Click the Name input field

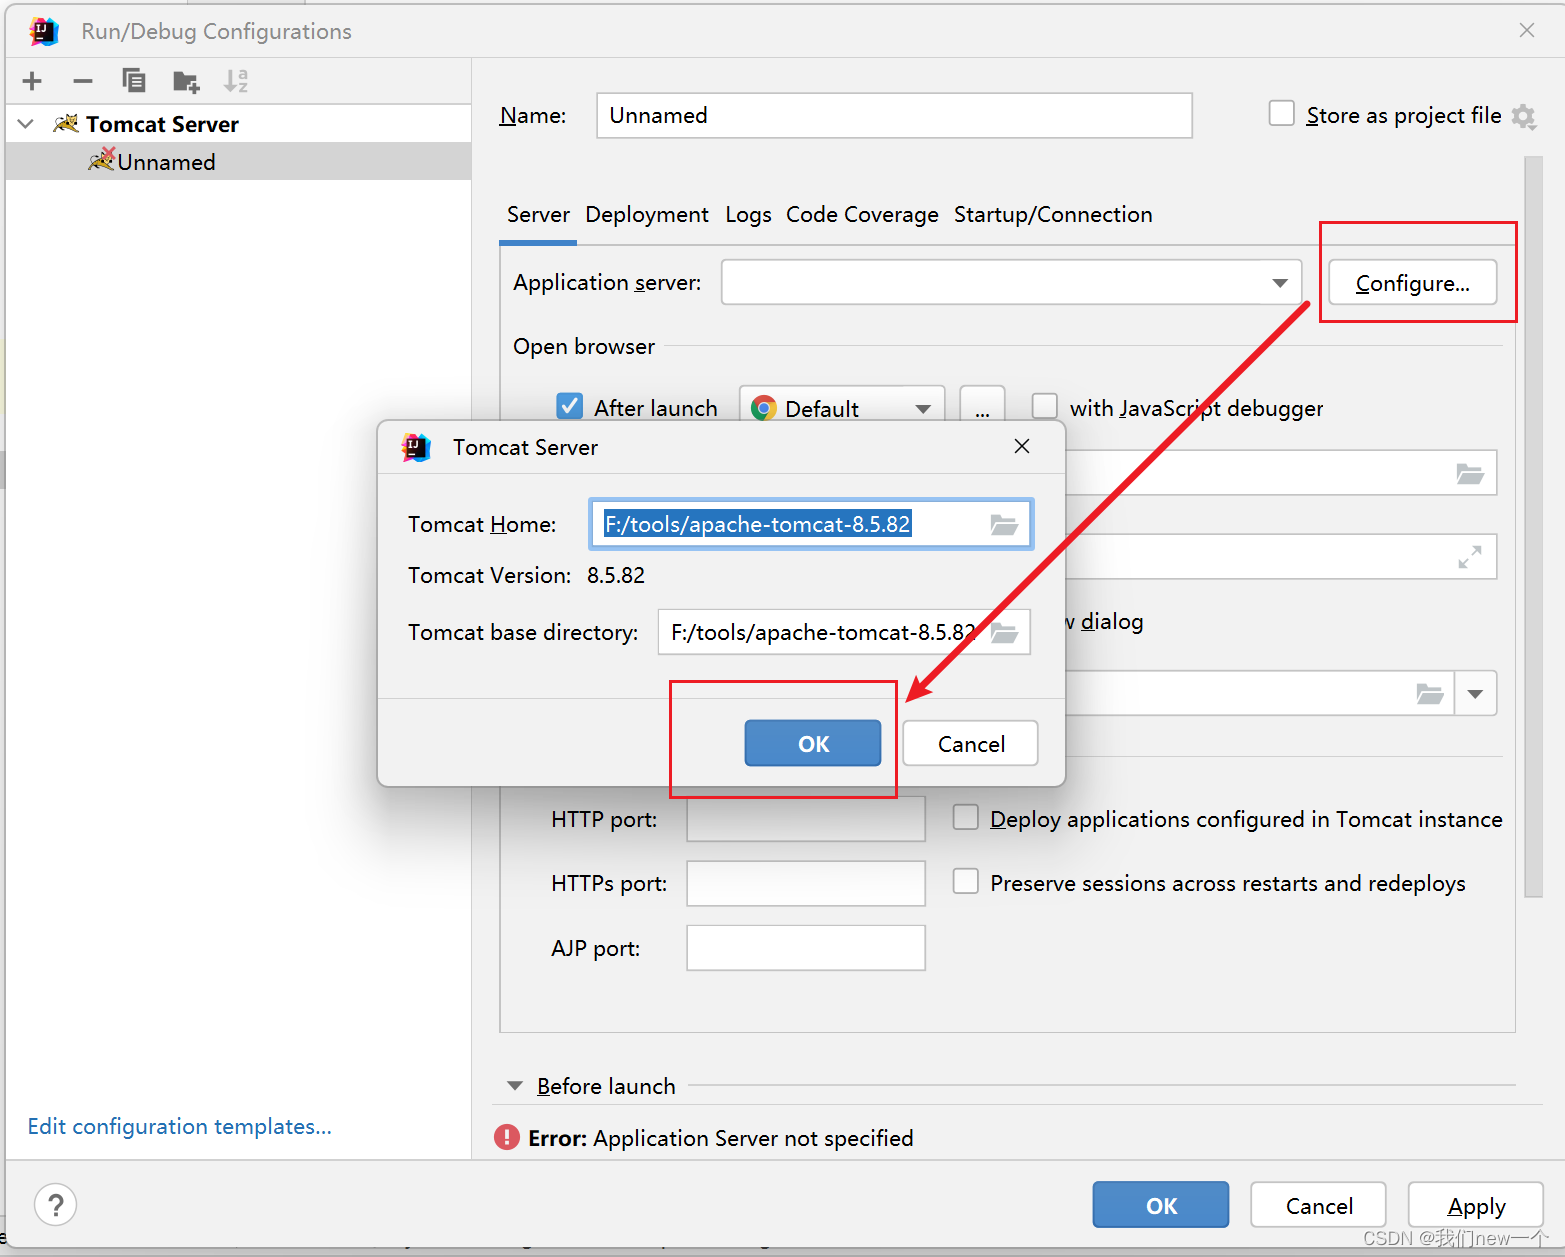894,115
